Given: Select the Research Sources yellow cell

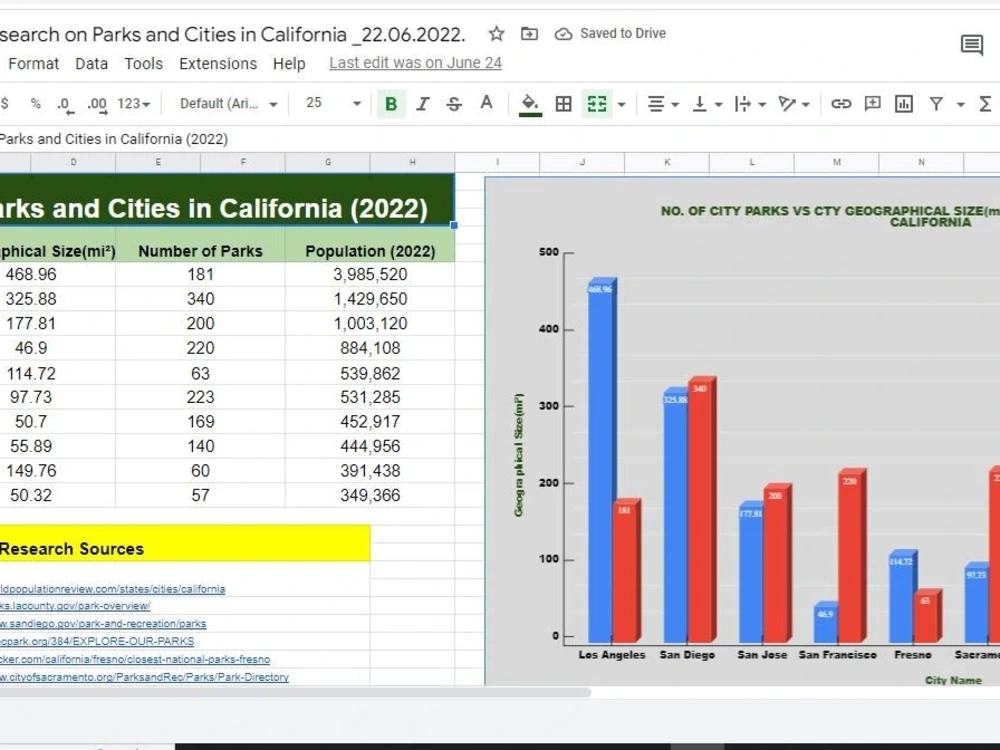Looking at the screenshot, I should (185, 543).
